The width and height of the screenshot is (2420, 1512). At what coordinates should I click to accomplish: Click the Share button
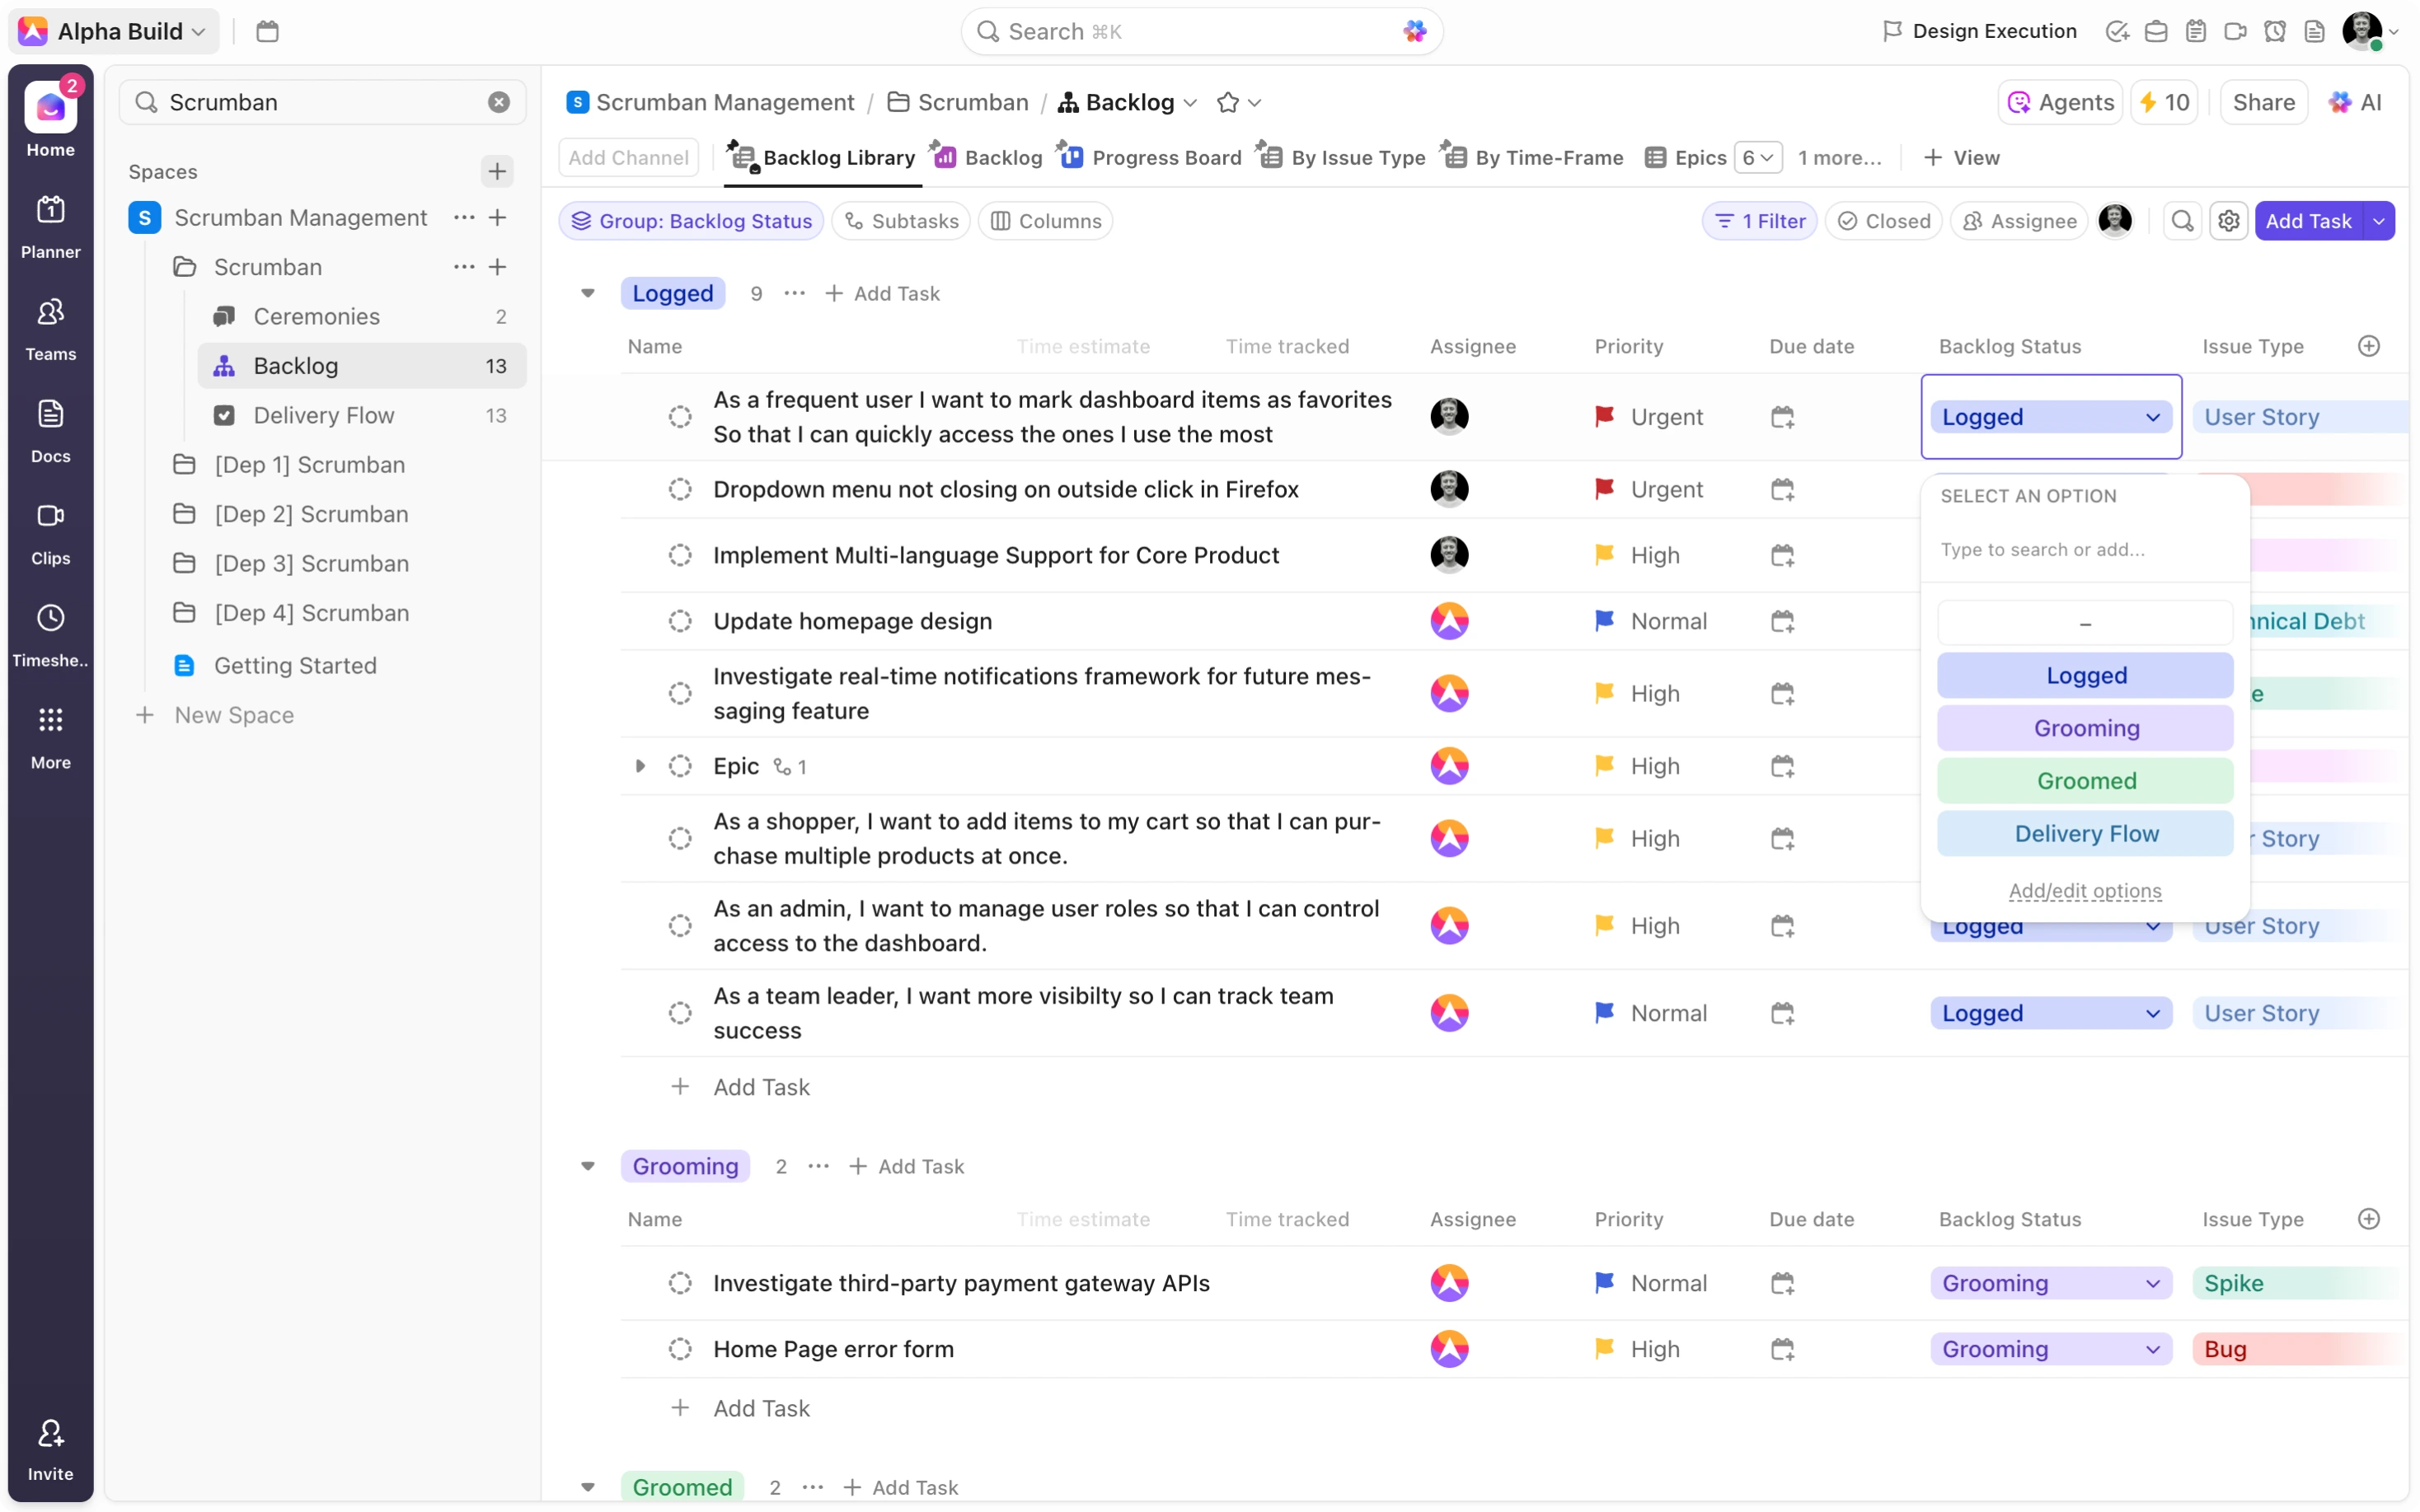[2264, 101]
